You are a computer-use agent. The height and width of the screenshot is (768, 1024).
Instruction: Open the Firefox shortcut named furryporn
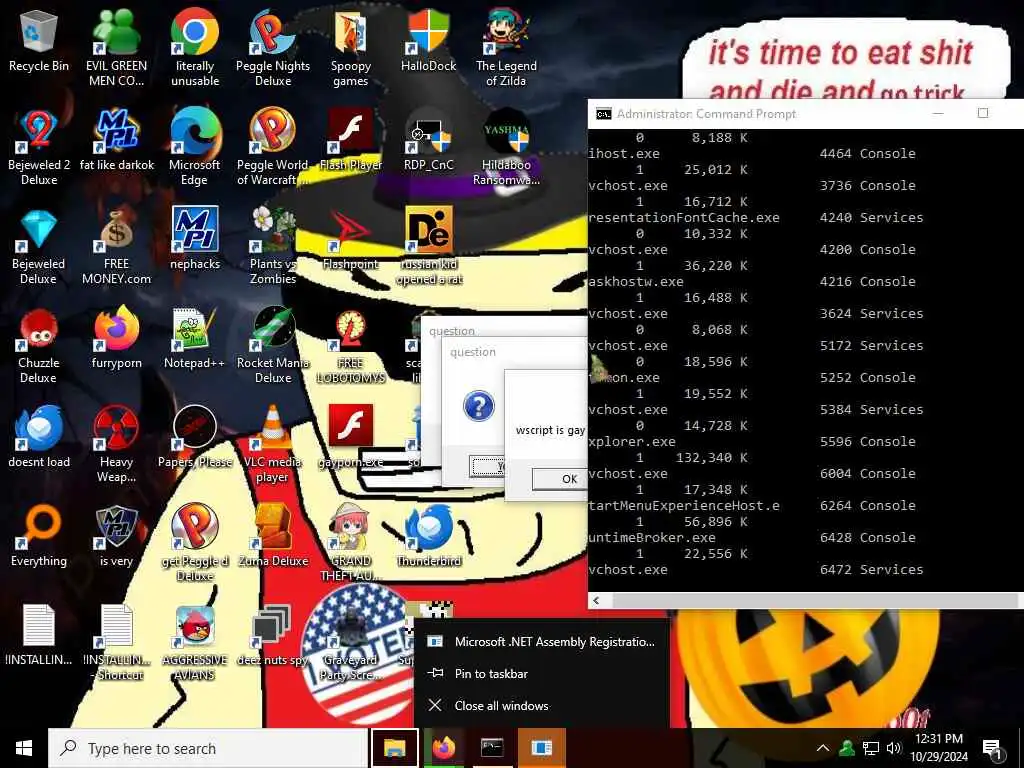[116, 338]
